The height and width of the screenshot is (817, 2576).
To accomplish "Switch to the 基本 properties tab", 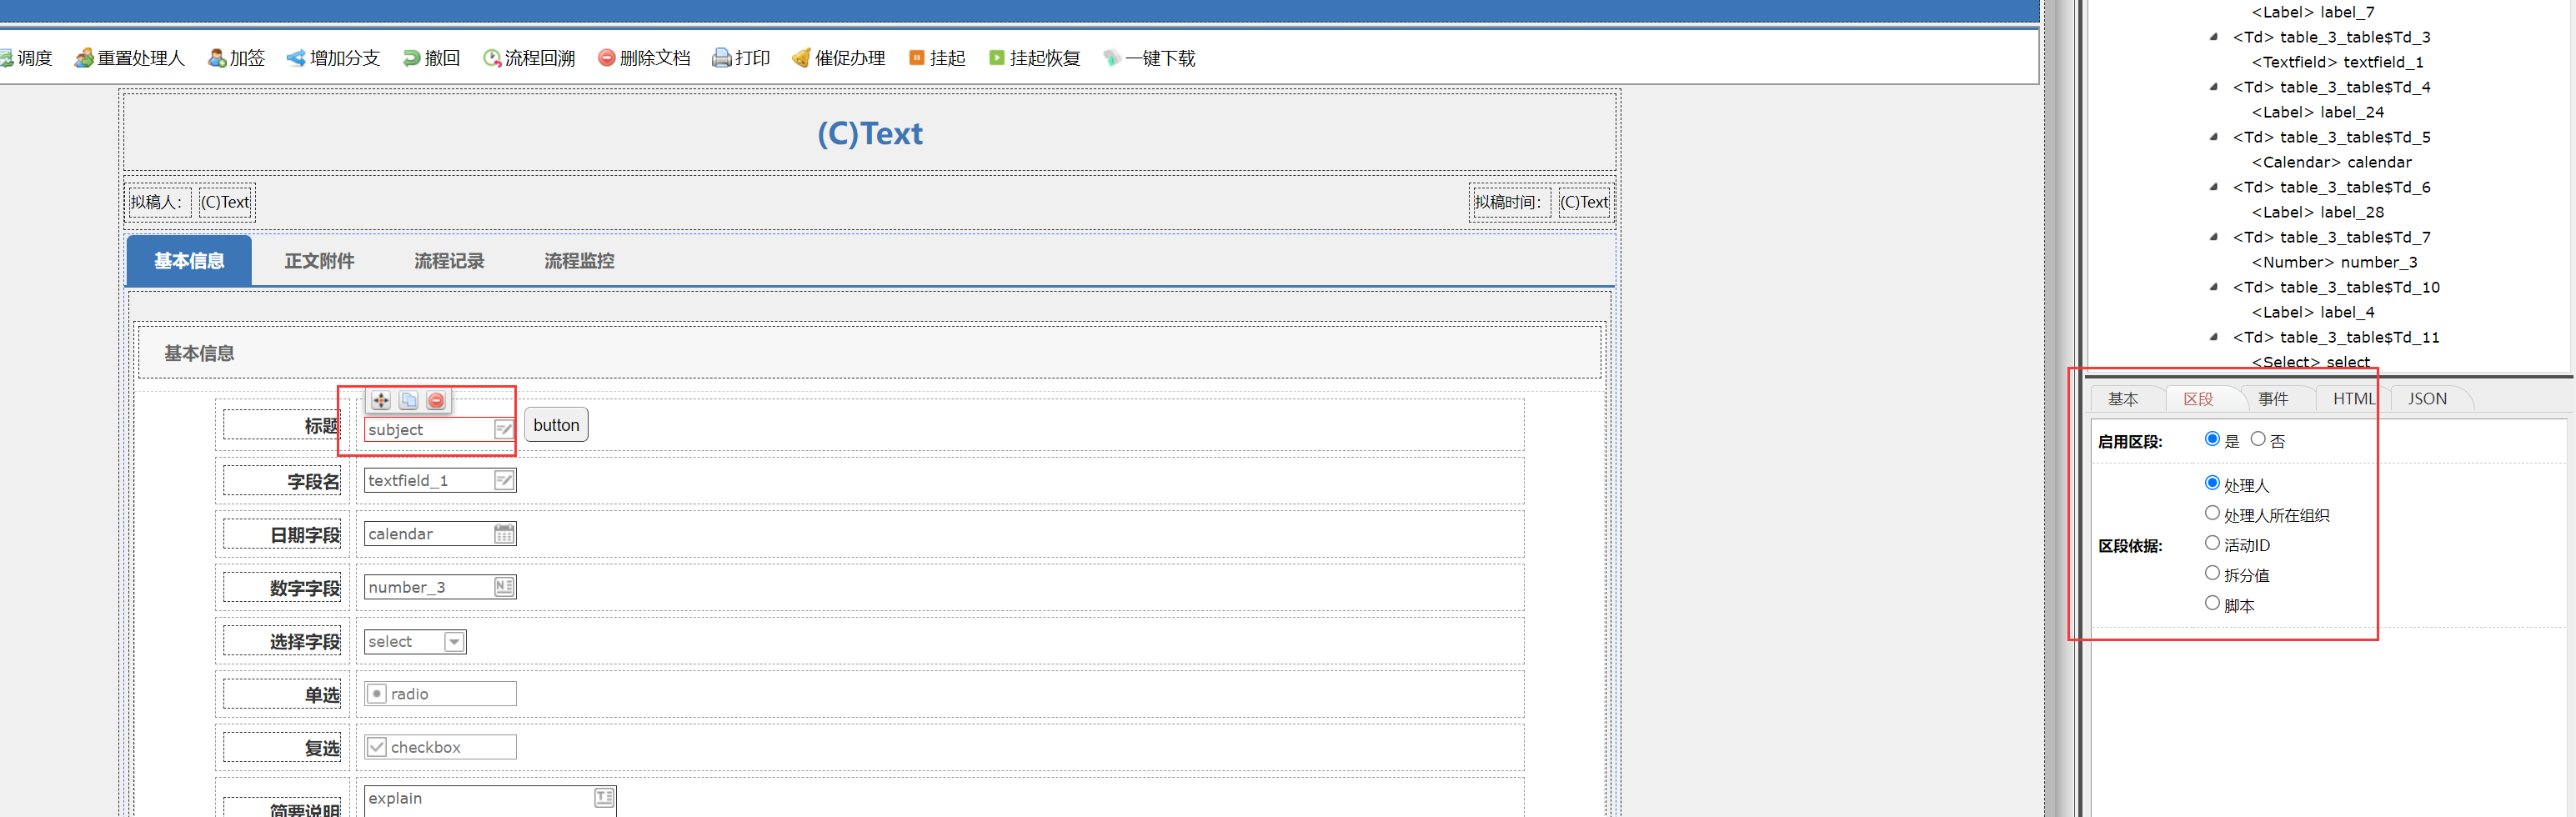I will [2123, 399].
